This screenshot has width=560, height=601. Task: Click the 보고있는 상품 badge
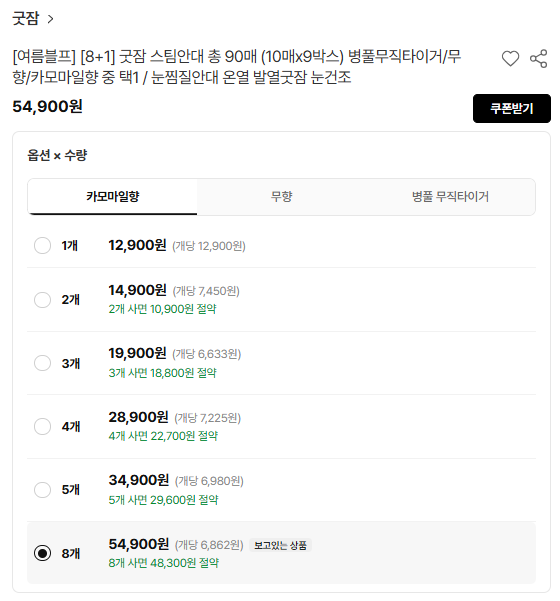(281, 545)
